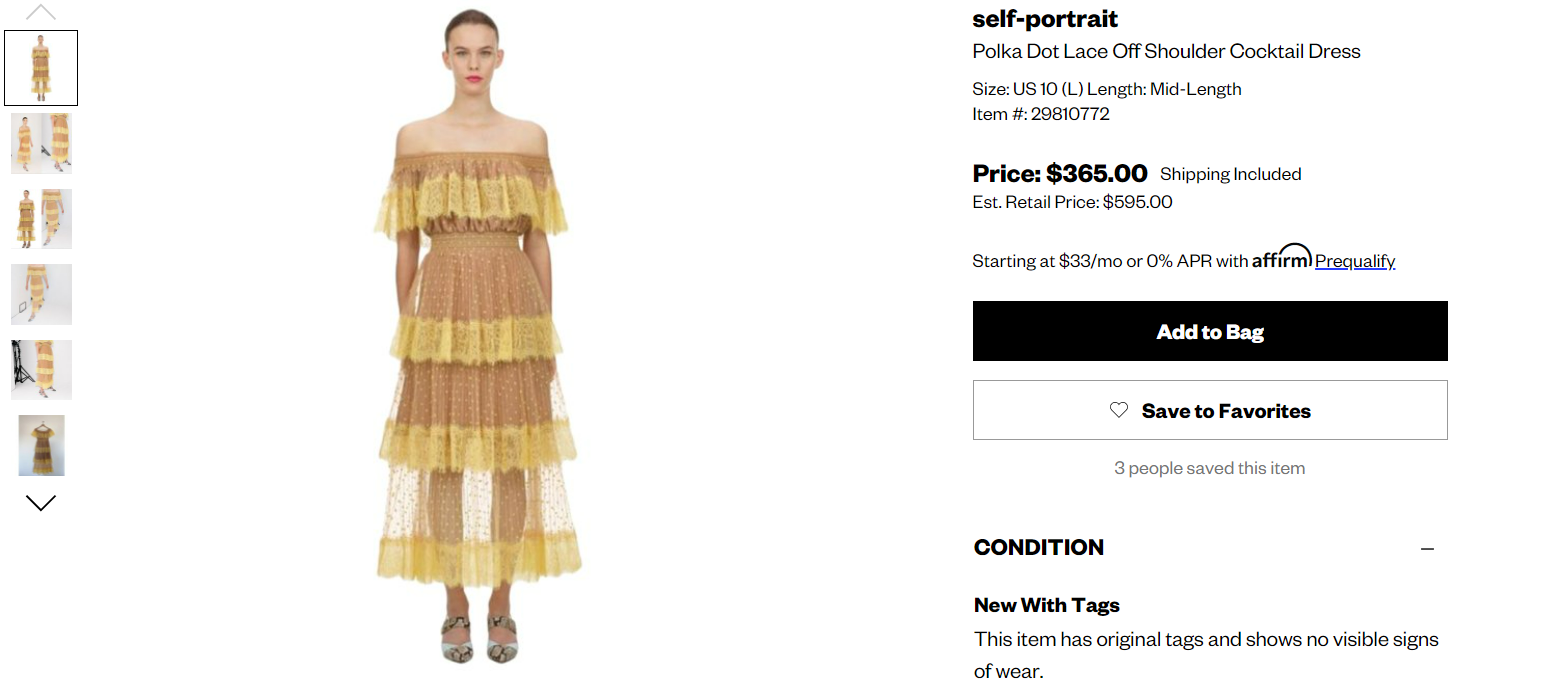1562x683 pixels.
Task: Open the Prequalify link for Affirm
Action: point(1354,261)
